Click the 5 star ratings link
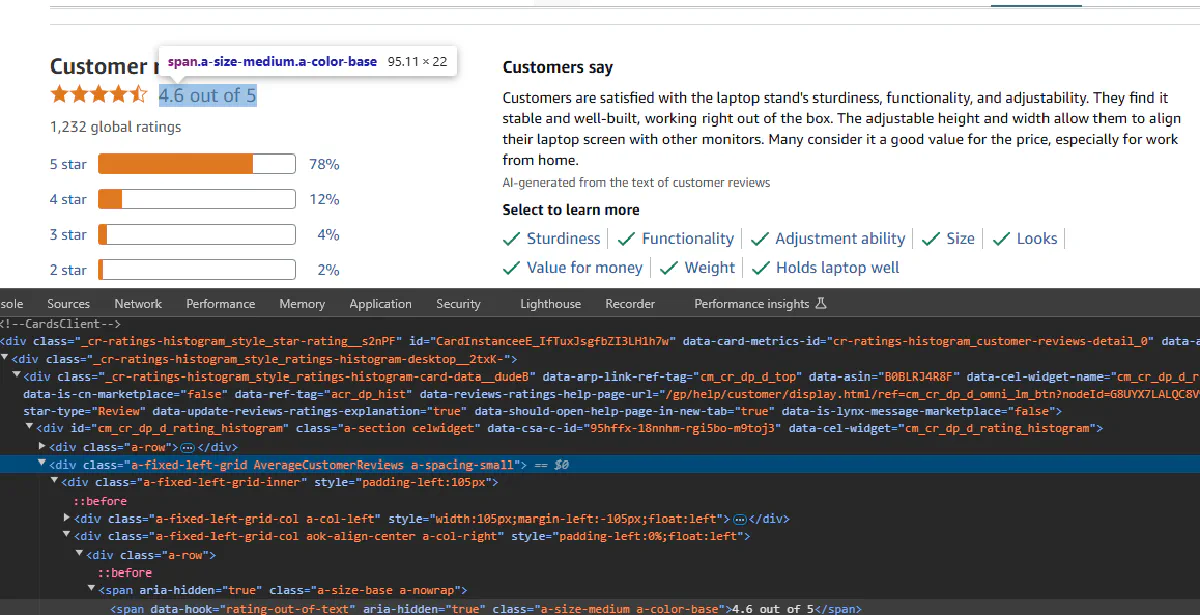 tap(67, 164)
